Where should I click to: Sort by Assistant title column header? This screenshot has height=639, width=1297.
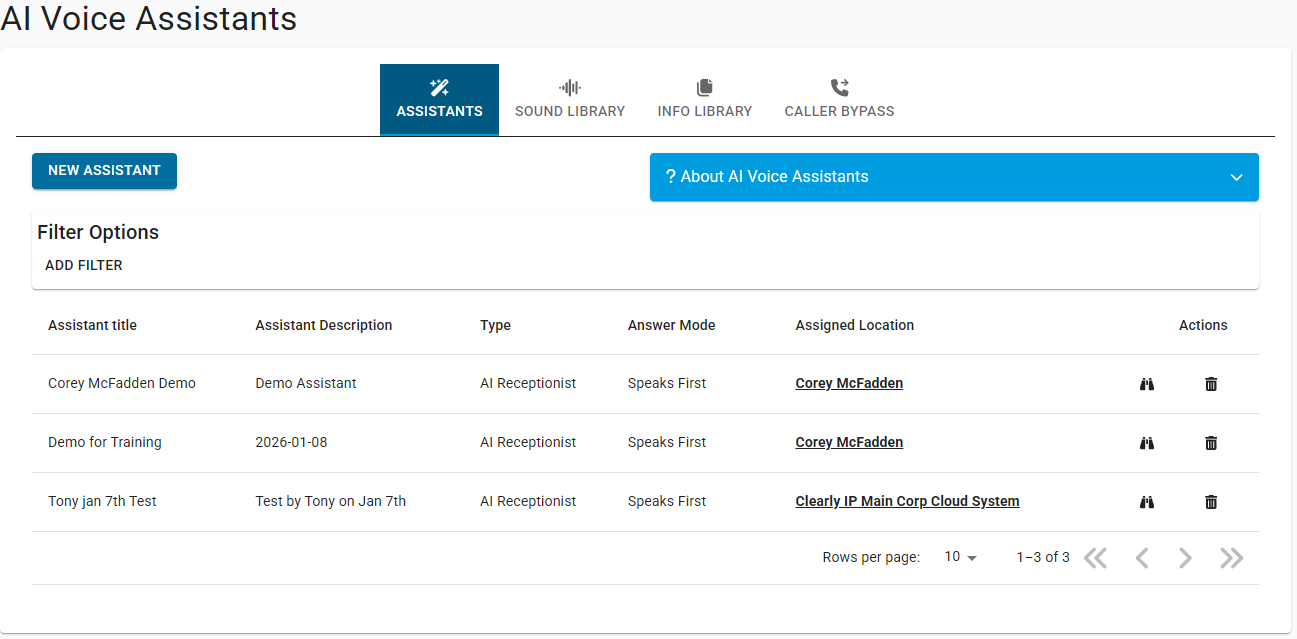tap(92, 325)
